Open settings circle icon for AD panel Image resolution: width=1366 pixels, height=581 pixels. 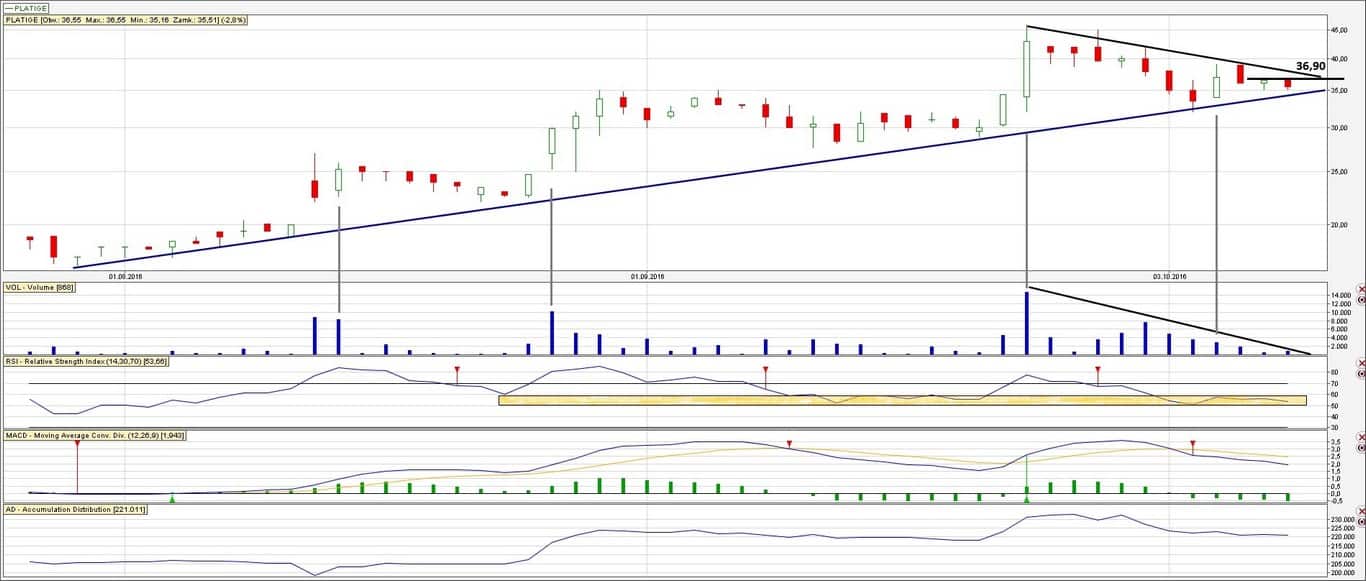(x=1360, y=521)
